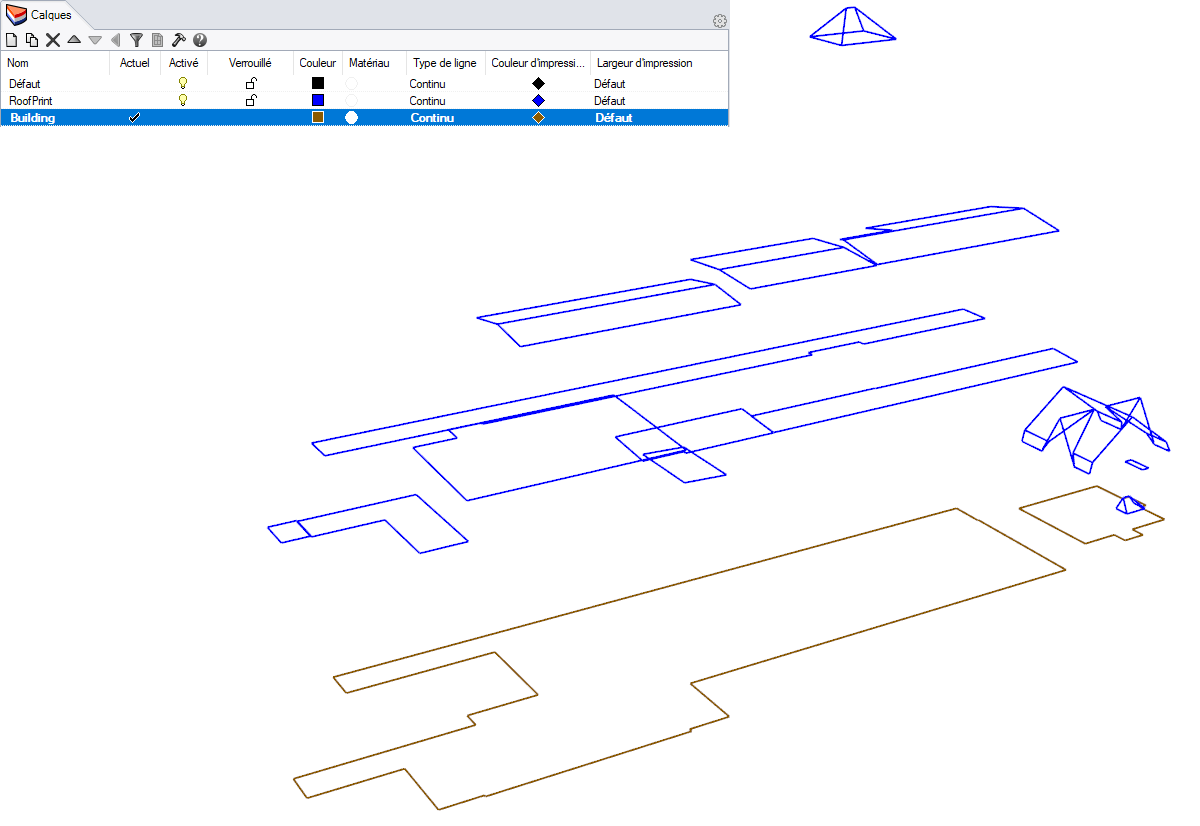Create a new layer with the page icon
Image resolution: width=1200 pixels, height=826 pixels.
click(x=12, y=40)
